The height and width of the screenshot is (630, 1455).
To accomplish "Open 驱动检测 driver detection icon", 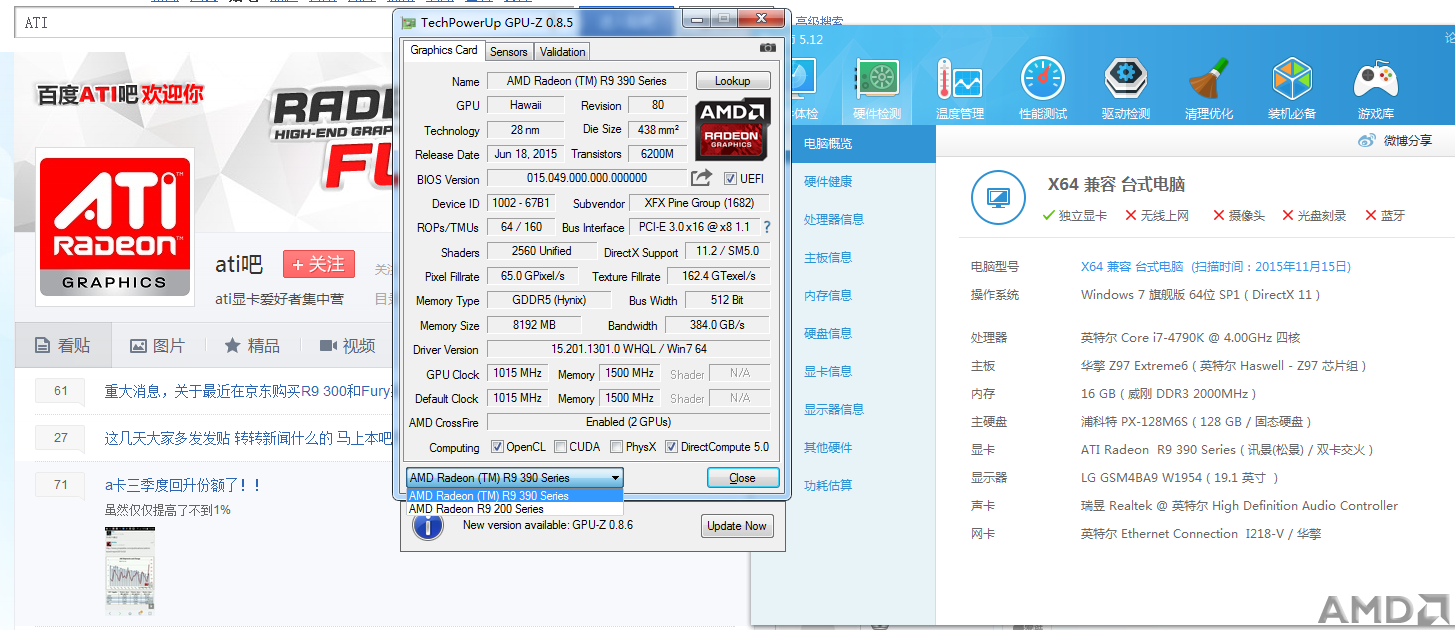I will pyautogui.click(x=1125, y=88).
